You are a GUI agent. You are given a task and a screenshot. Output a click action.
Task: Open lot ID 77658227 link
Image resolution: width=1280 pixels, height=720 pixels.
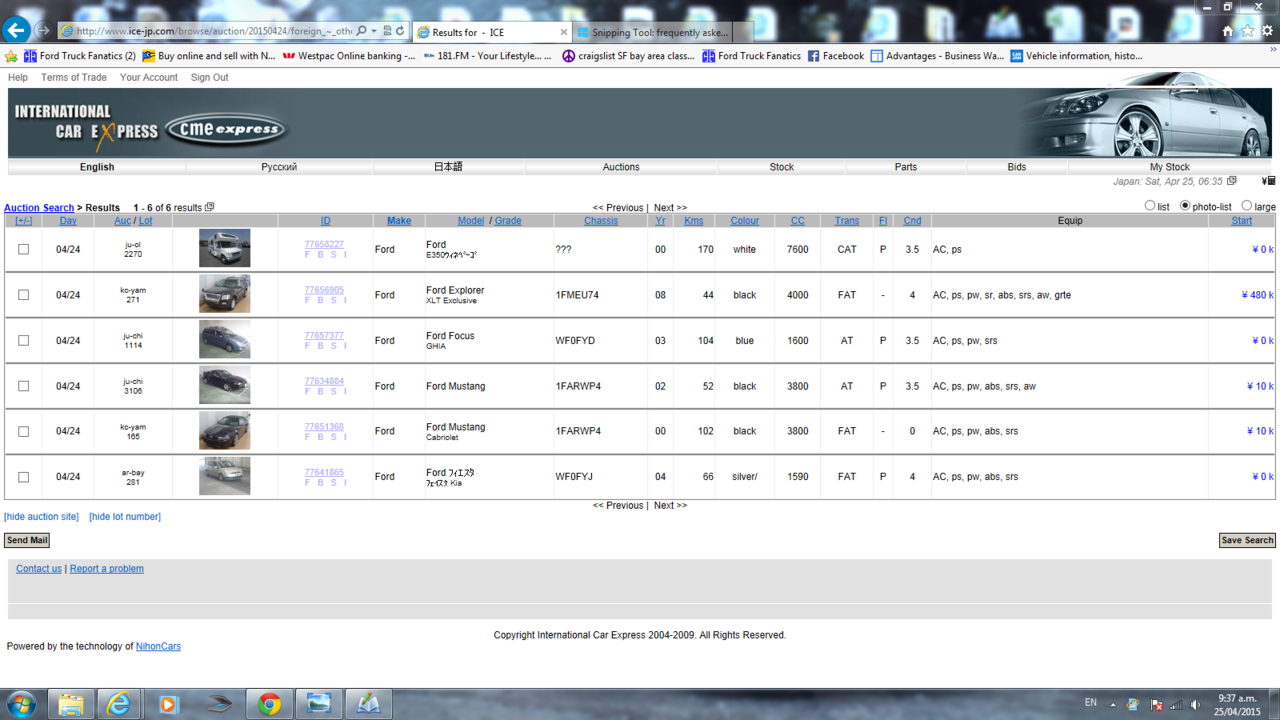click(324, 244)
